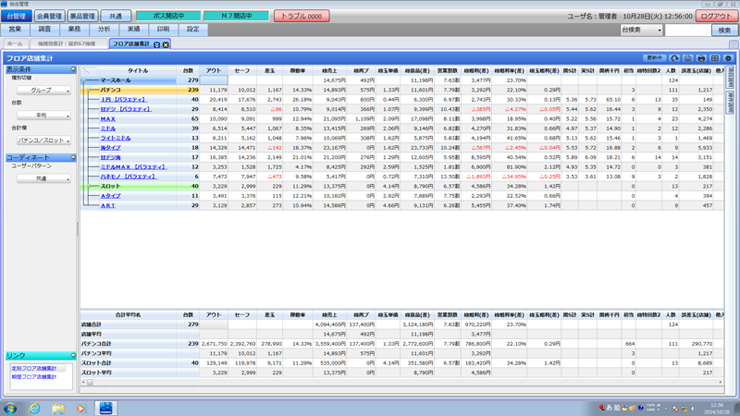Open the 分析 menu tab
740x416 pixels.
104,29
